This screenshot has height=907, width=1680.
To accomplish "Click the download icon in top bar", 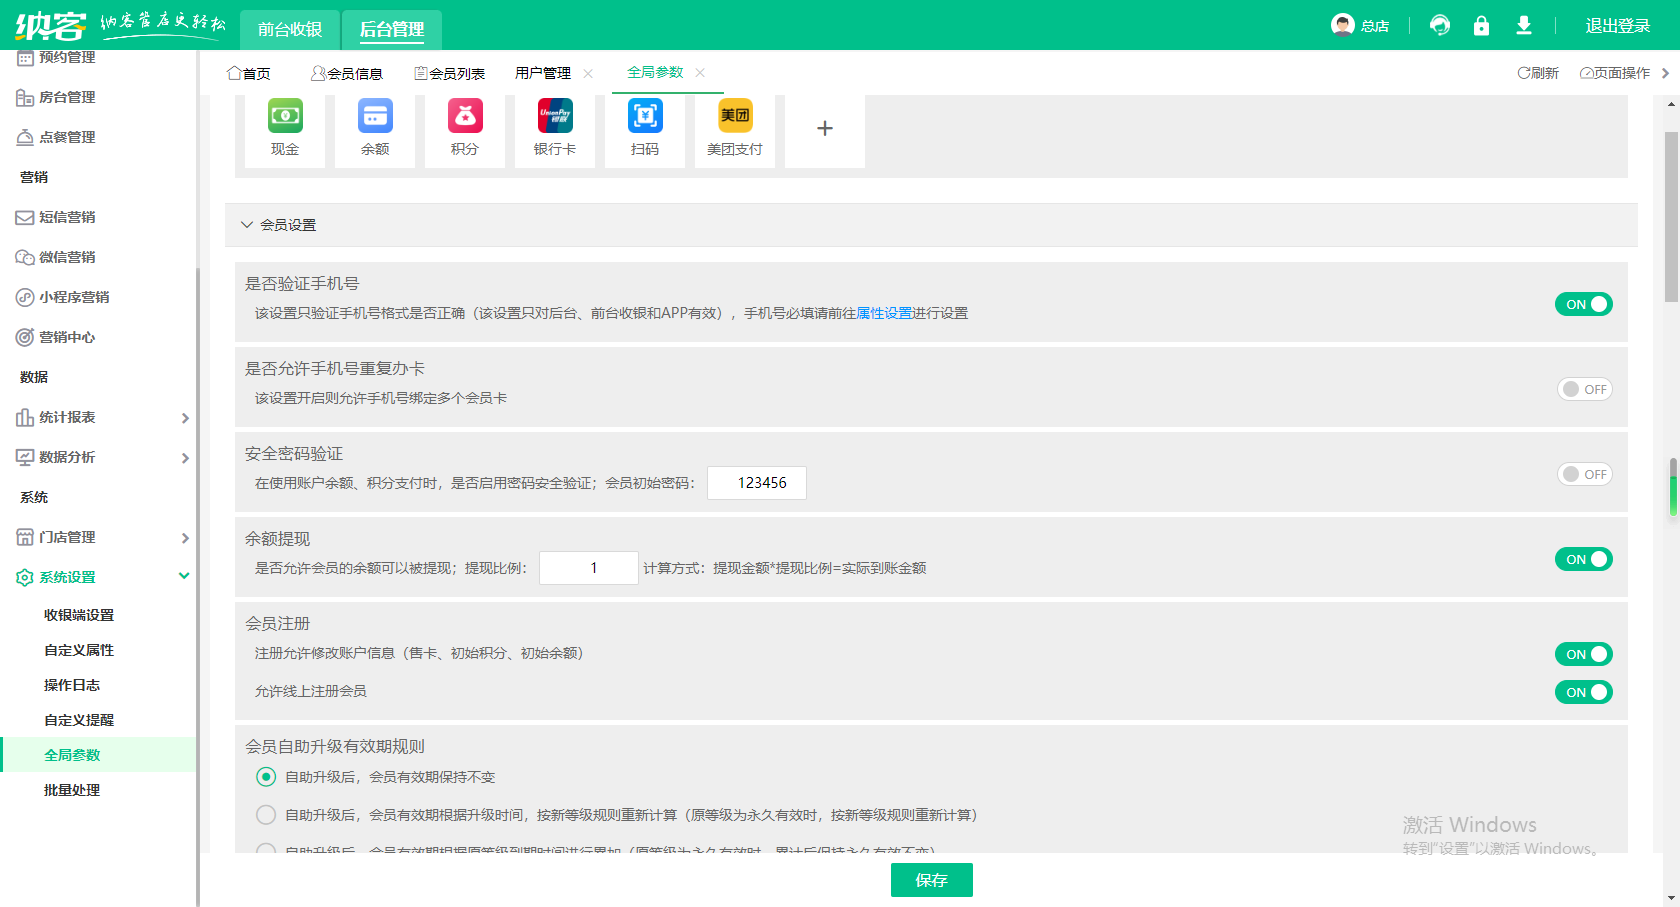I will pyautogui.click(x=1523, y=25).
